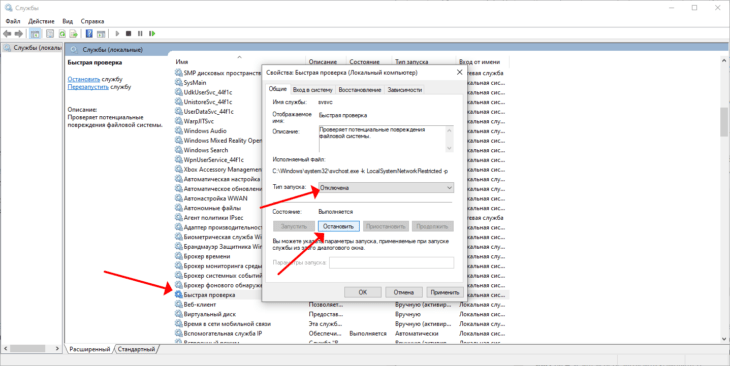Click the Forward arrow toolbar icon
Image resolution: width=730 pixels, height=366 pixels.
[19, 34]
